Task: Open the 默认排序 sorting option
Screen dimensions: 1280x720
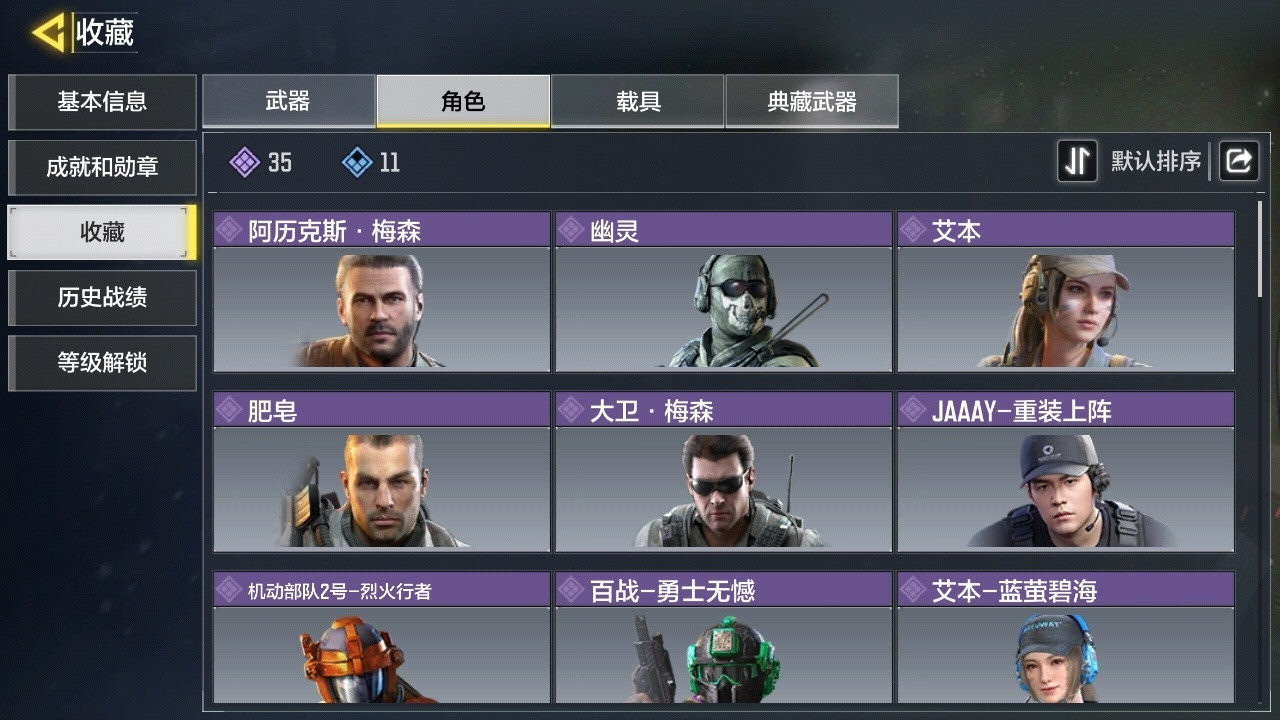Action: [x=1156, y=161]
